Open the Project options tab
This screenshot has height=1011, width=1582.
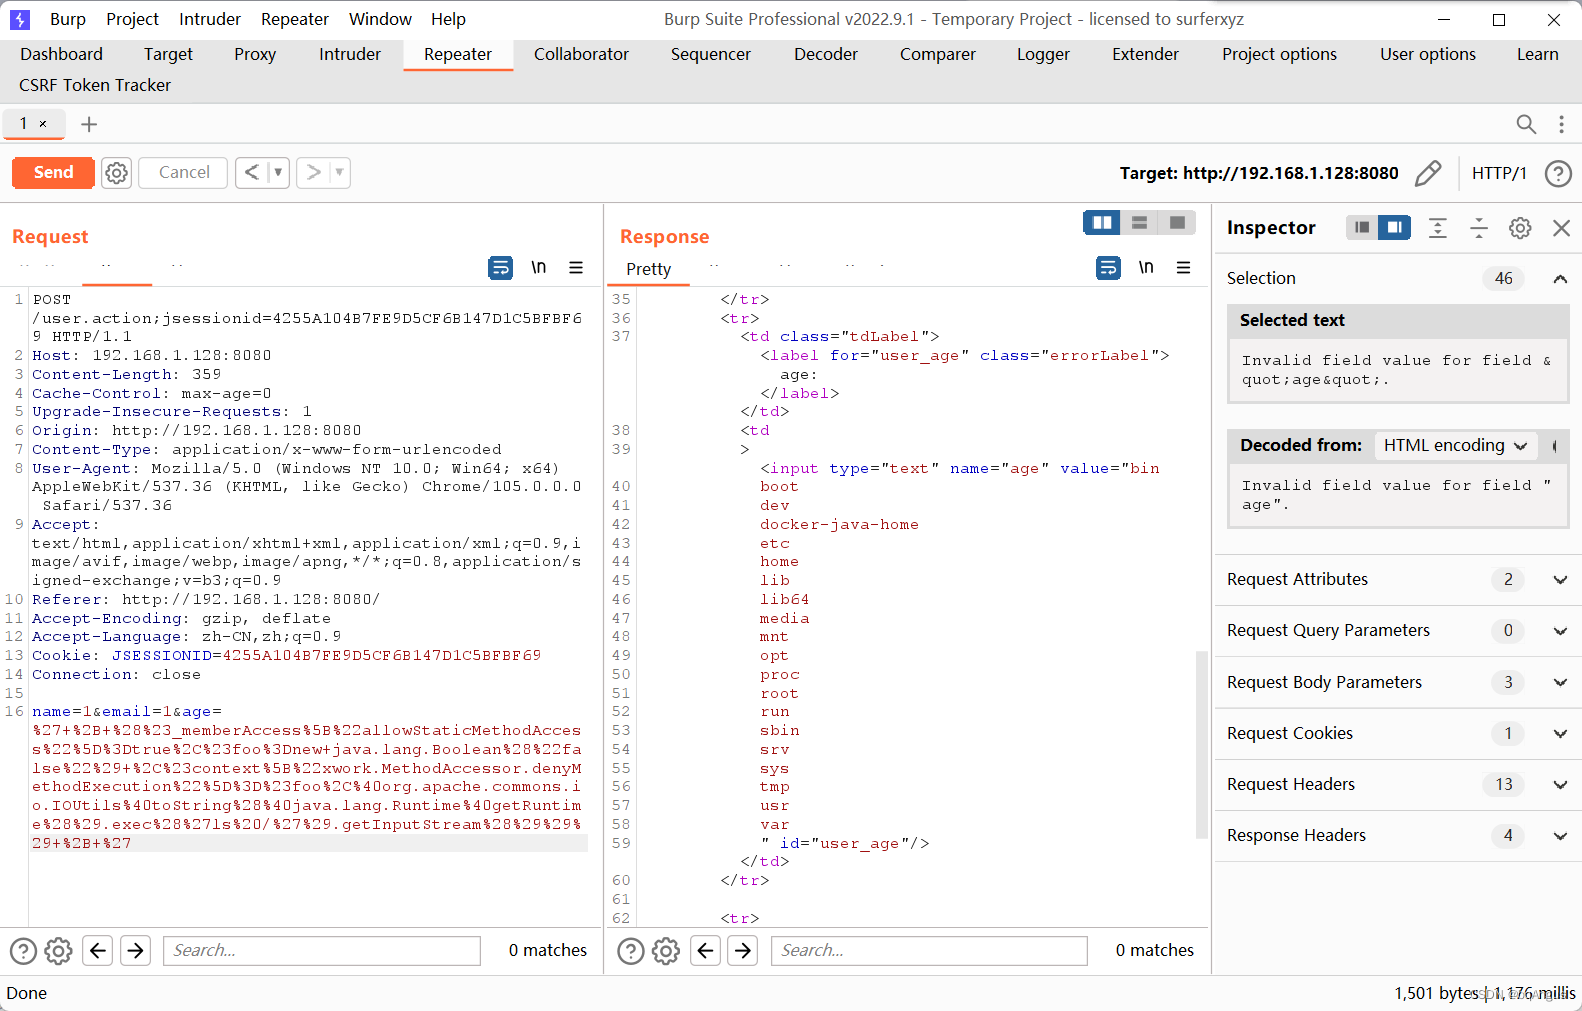click(x=1279, y=54)
